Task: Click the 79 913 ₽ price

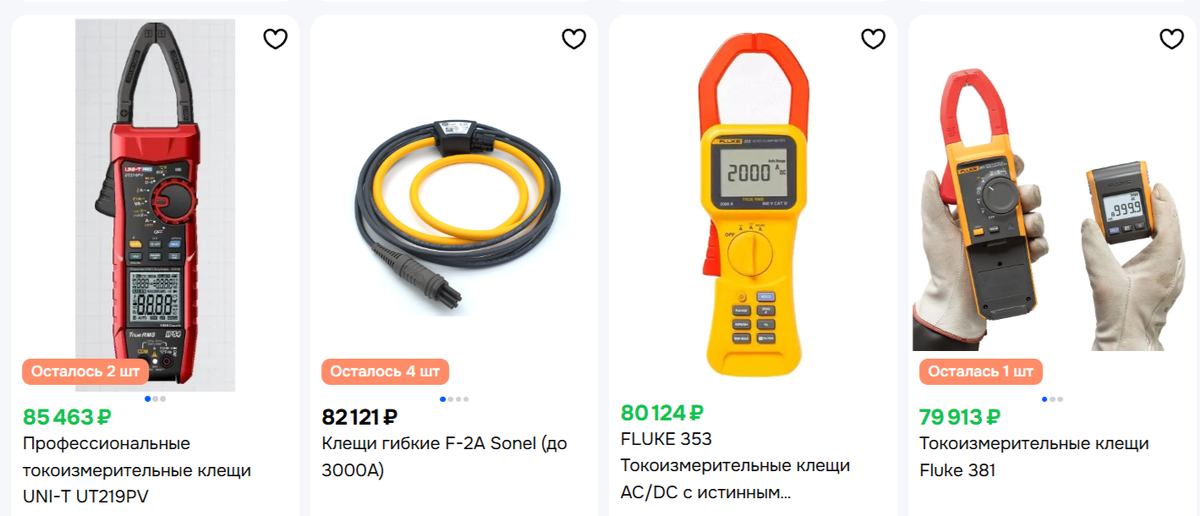Action: [x=960, y=416]
